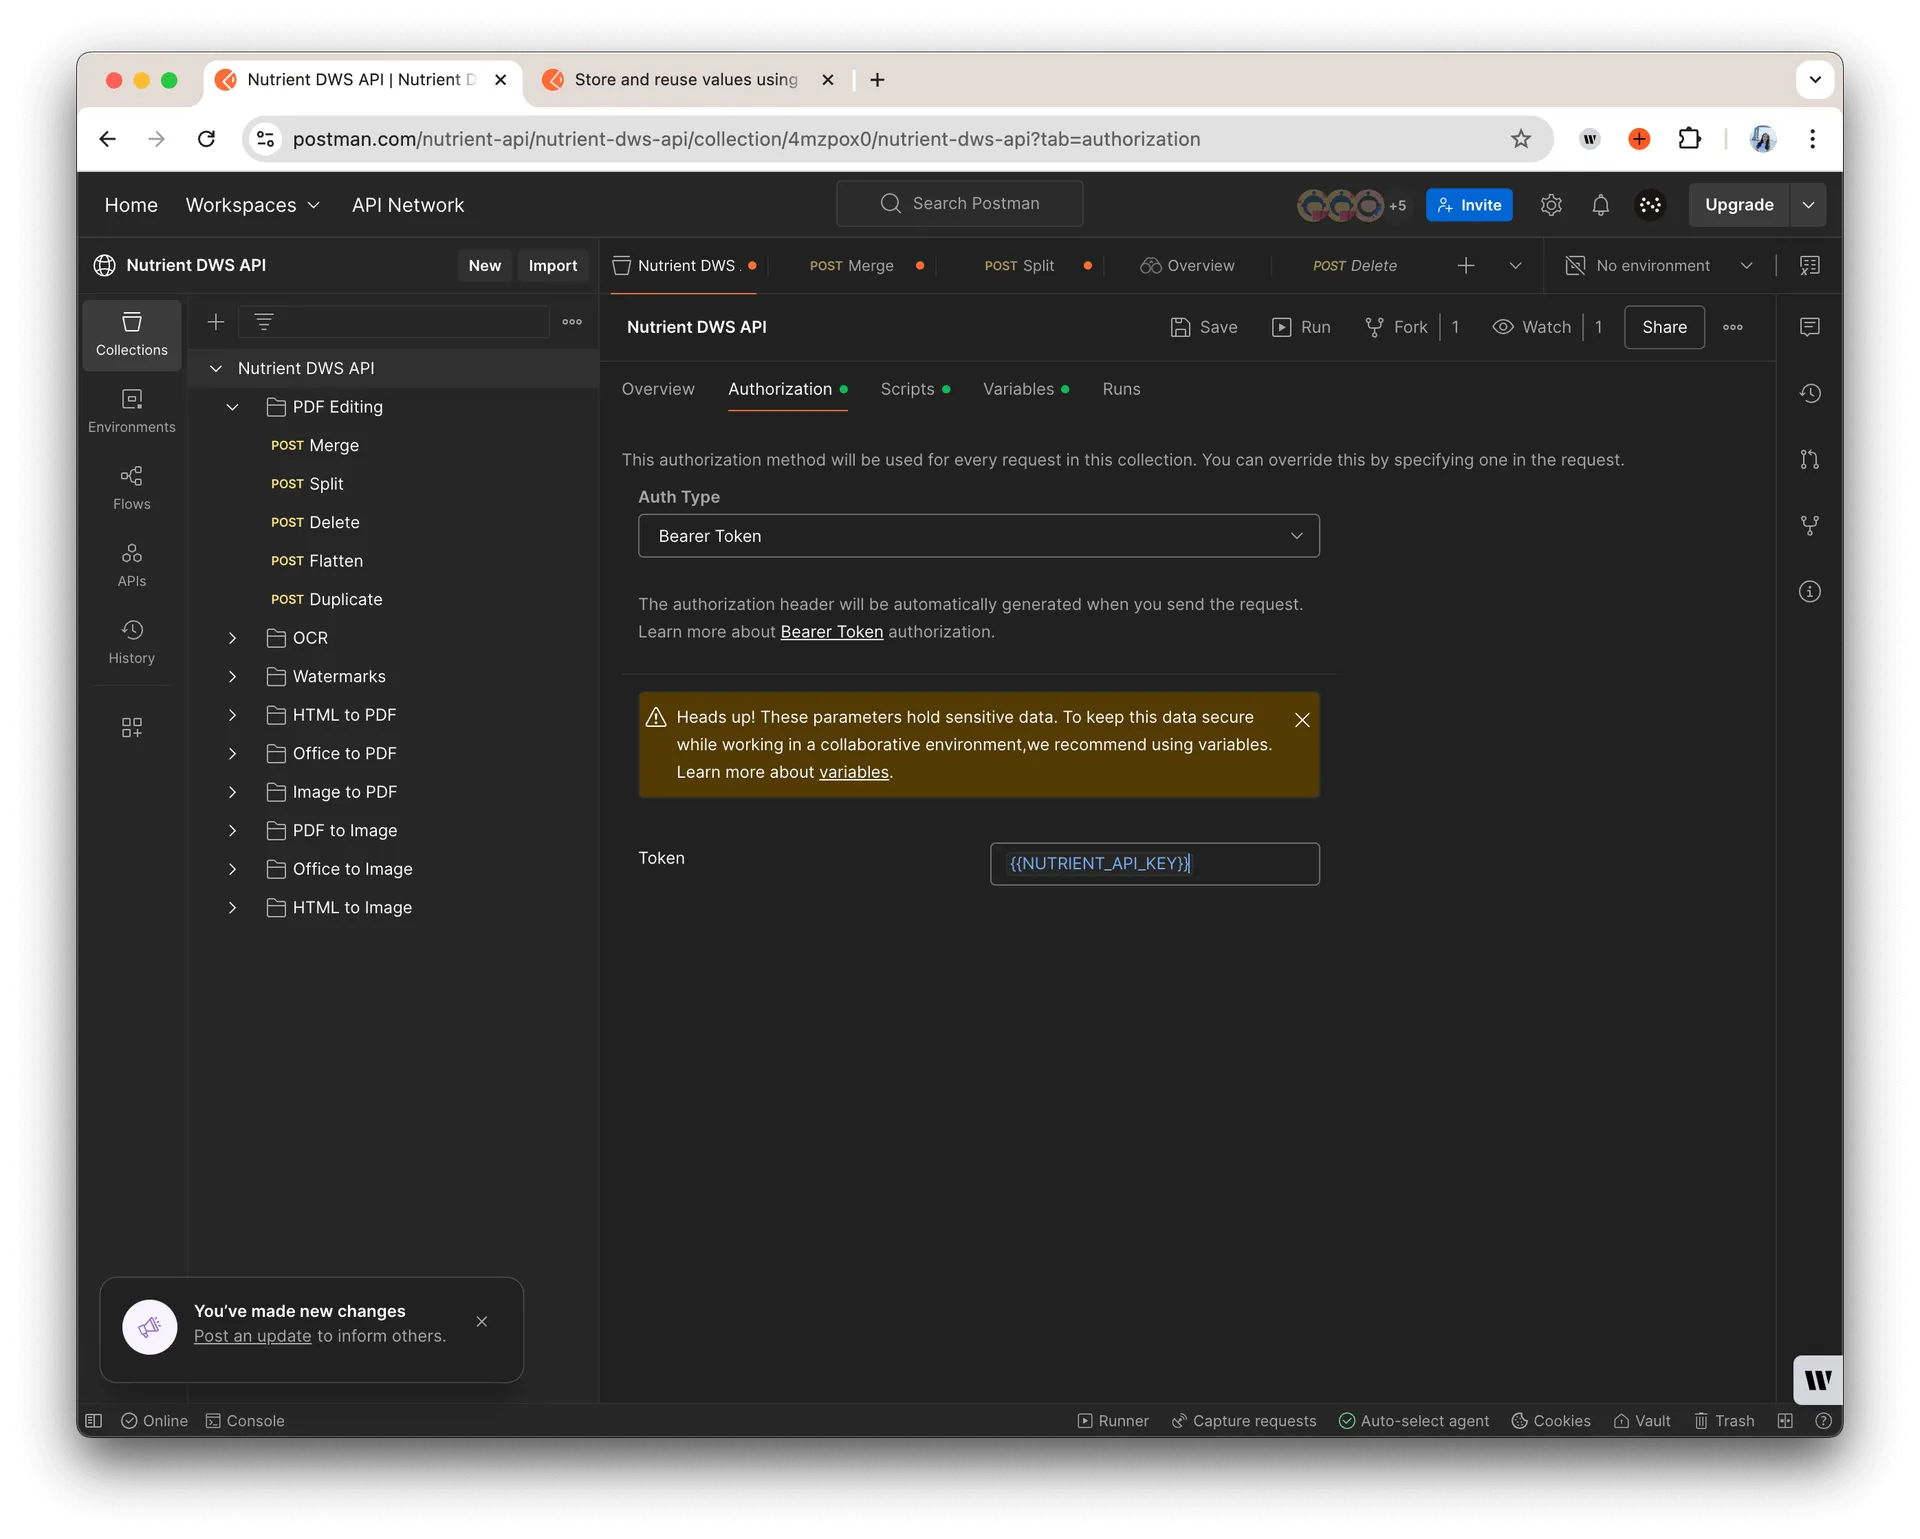Open forks icon in right sidebar
1920x1539 pixels.
(x=1809, y=525)
